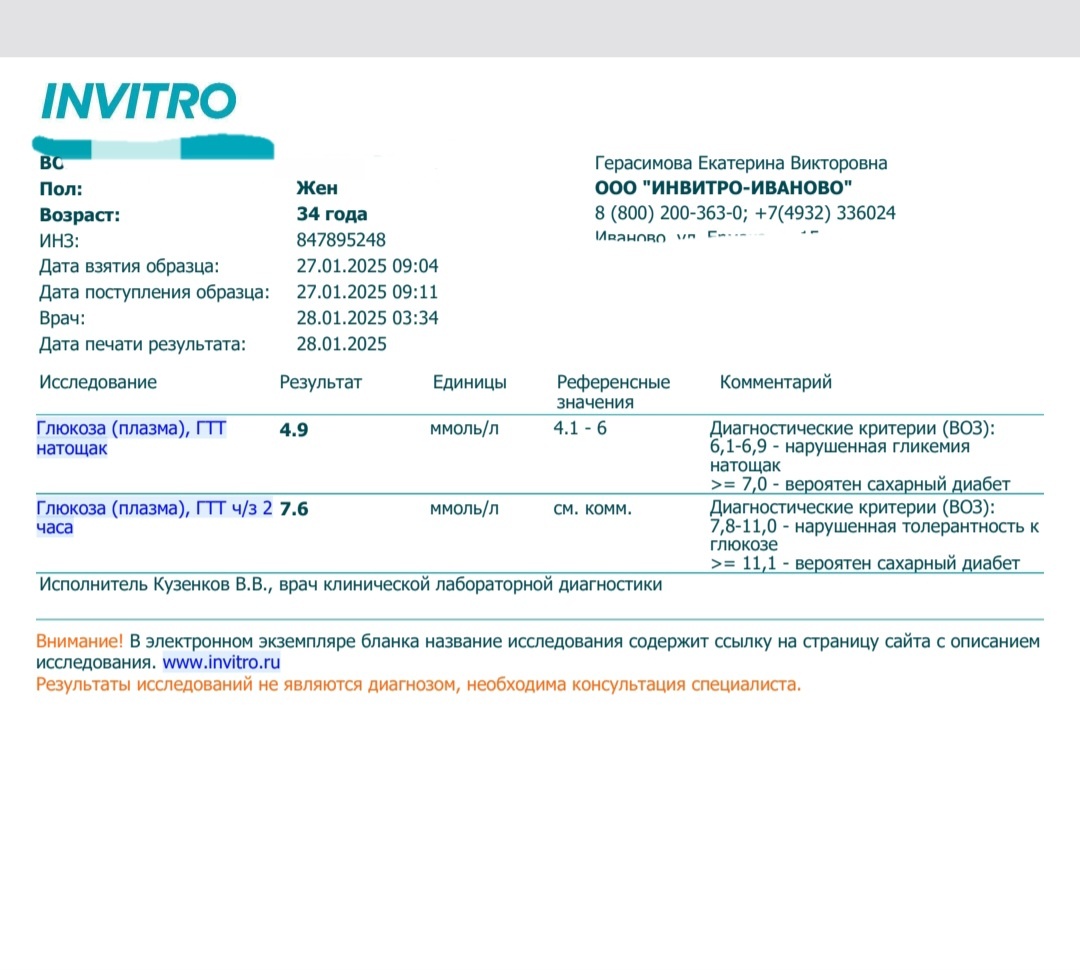Click the 'Дата печати результата:' label
1080x970 pixels.
pyautogui.click(x=142, y=344)
